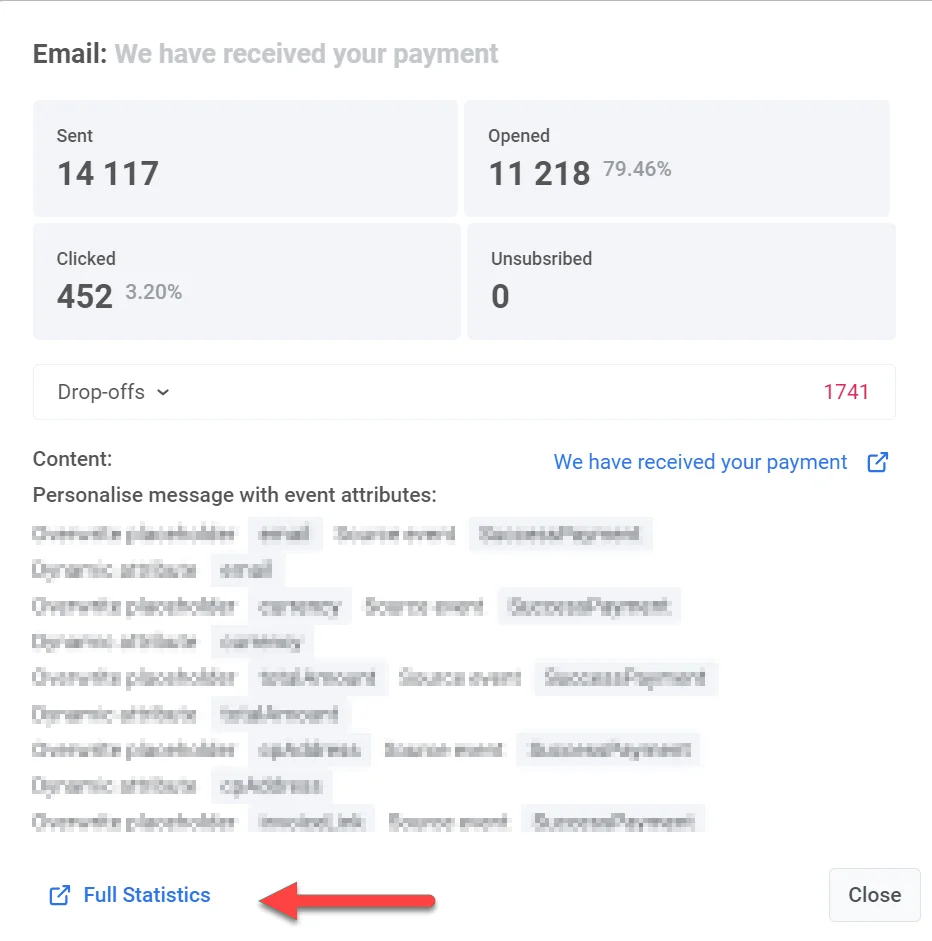Click the Drop-offs label text

[101, 392]
